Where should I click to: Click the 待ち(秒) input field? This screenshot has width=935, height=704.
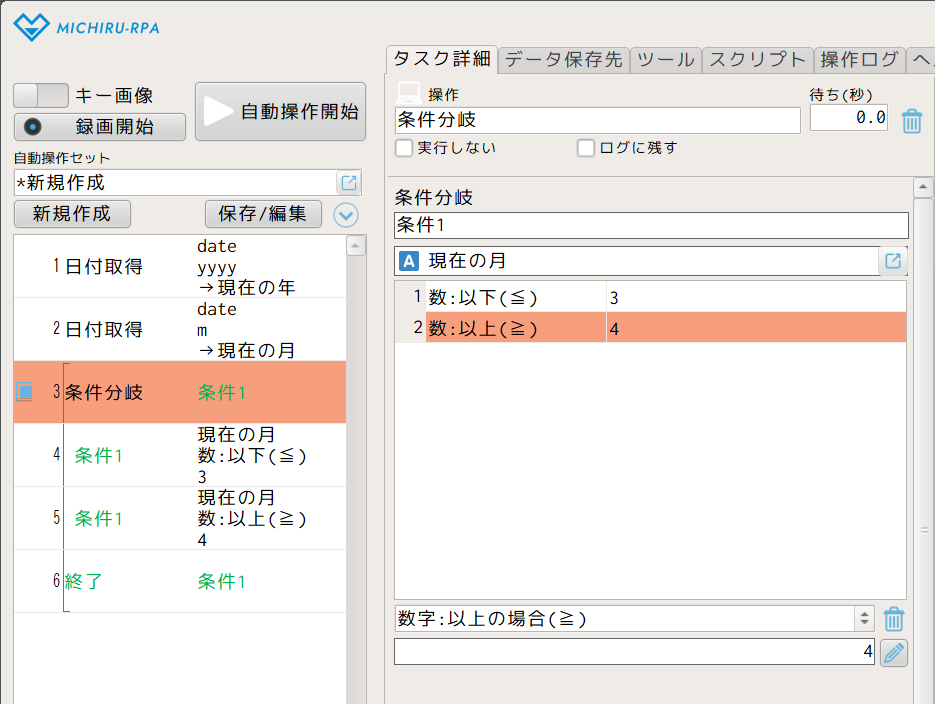pos(848,118)
